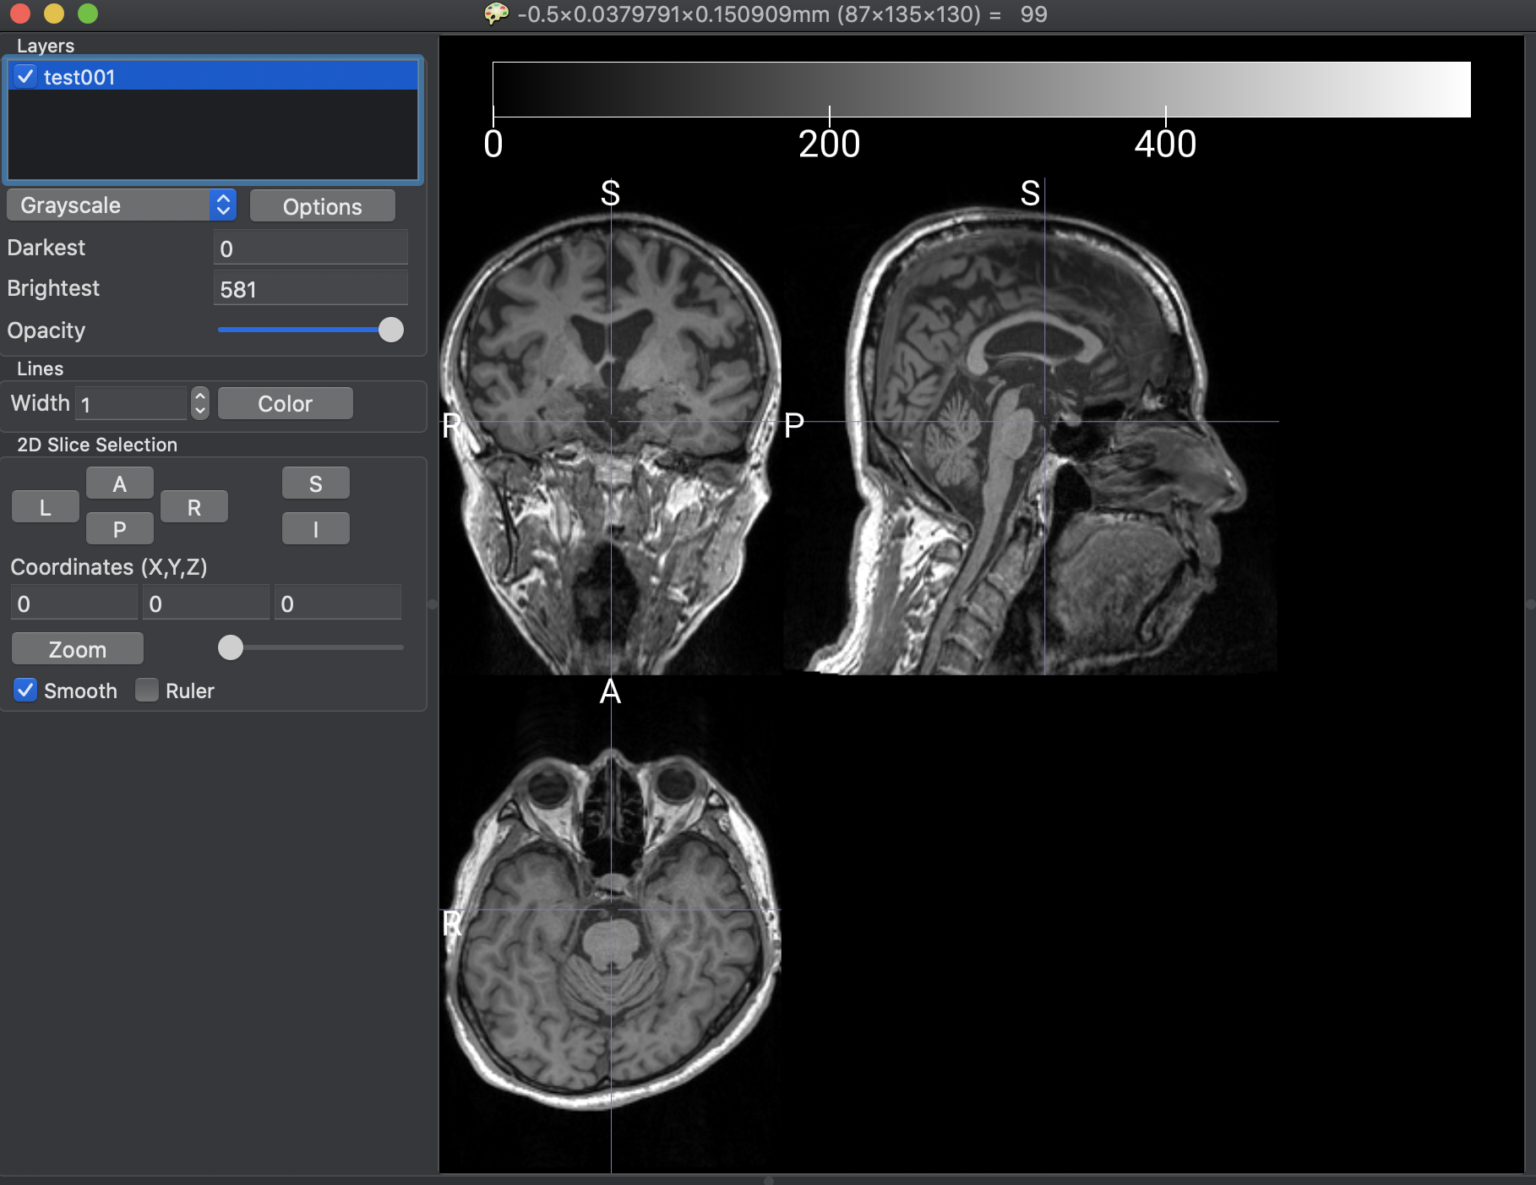Select the Inferior (I) slice view button

click(315, 528)
